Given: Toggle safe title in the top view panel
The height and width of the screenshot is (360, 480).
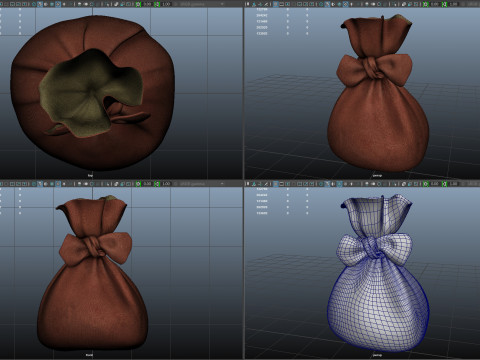Looking at the screenshot, I should click(25, 4).
